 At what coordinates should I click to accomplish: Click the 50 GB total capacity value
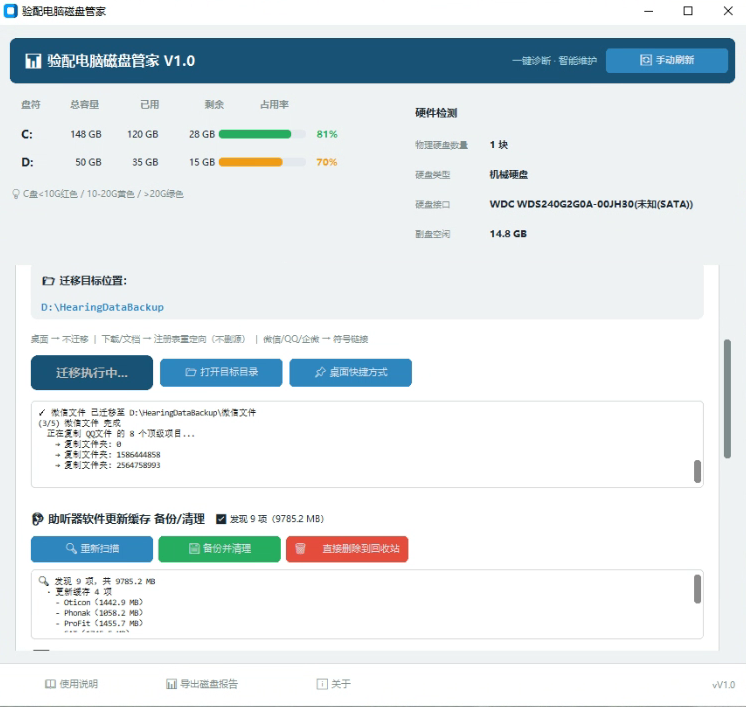click(x=88, y=162)
